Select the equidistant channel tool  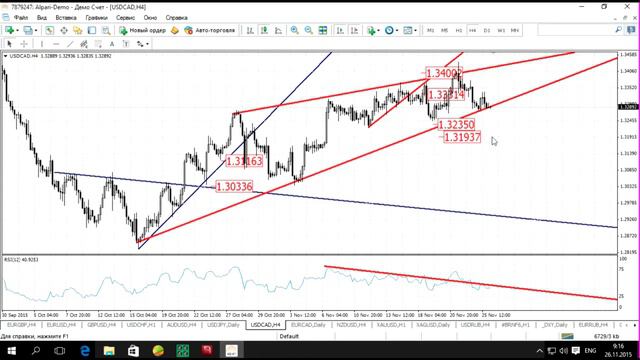(84, 44)
